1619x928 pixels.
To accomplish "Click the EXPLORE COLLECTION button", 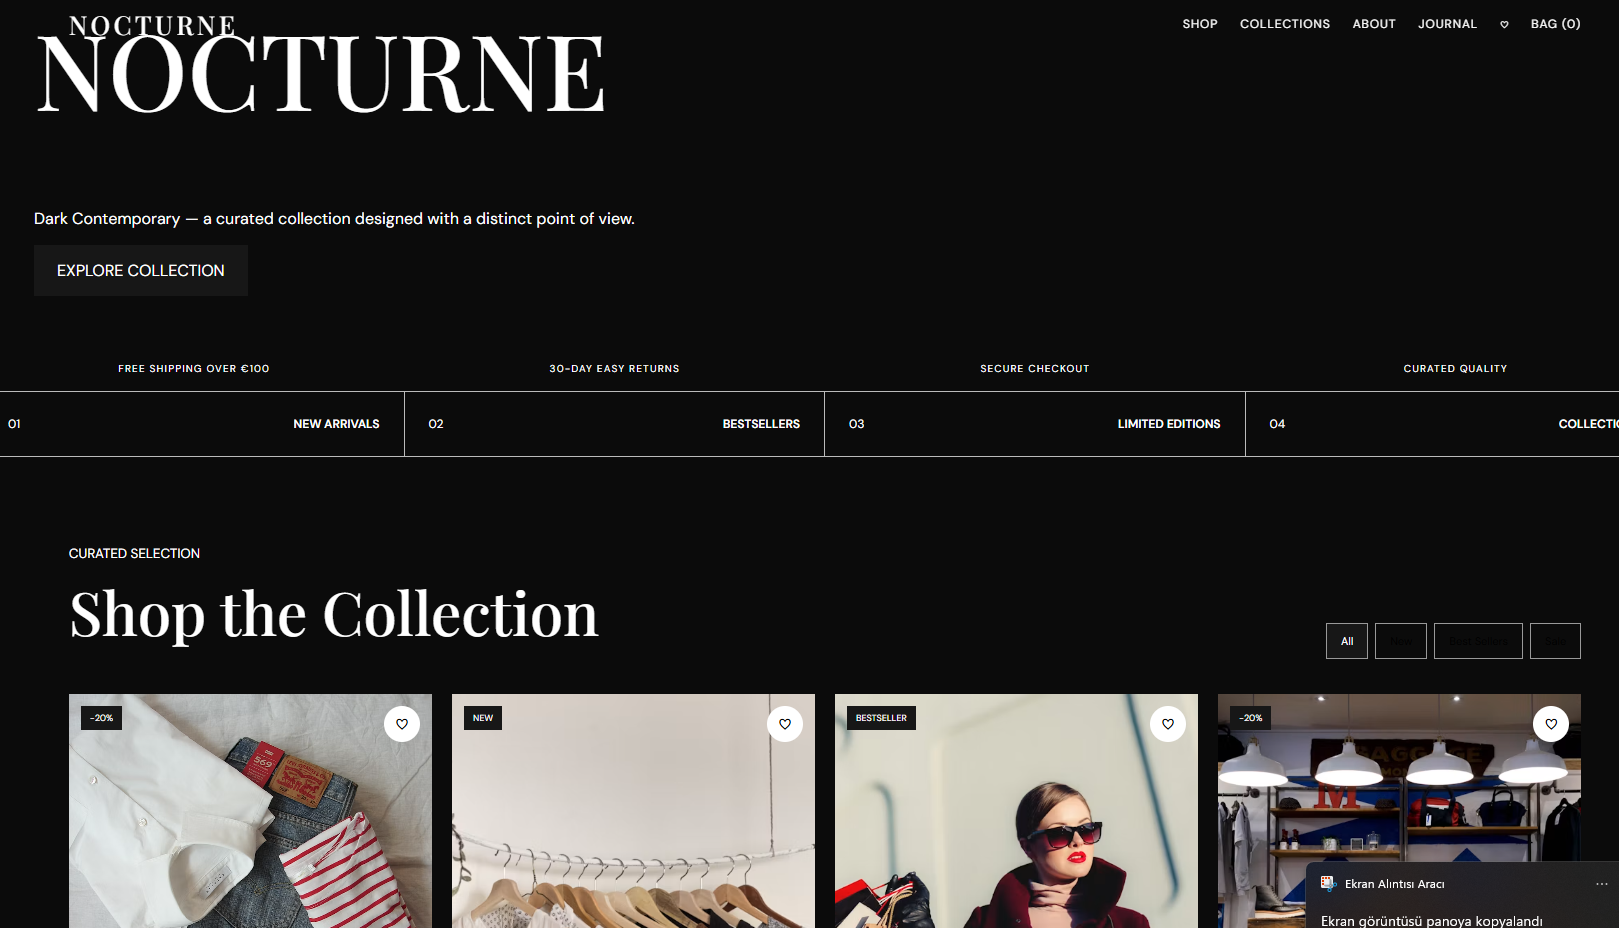I will [x=141, y=271].
